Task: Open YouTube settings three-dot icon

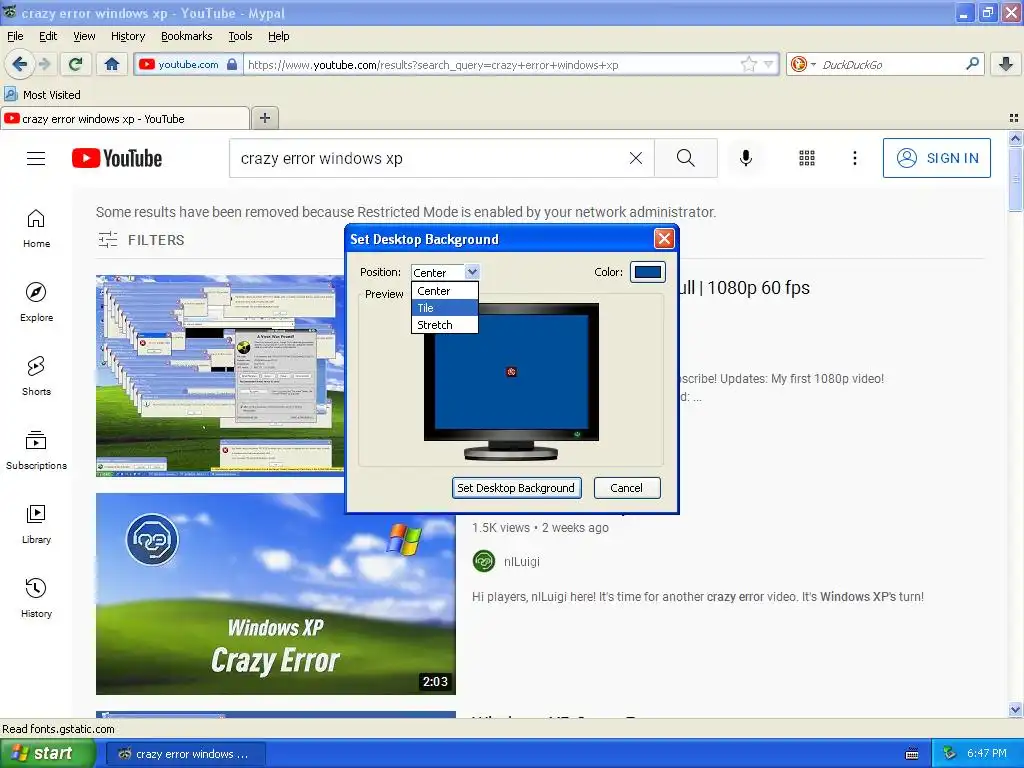Action: (854, 158)
